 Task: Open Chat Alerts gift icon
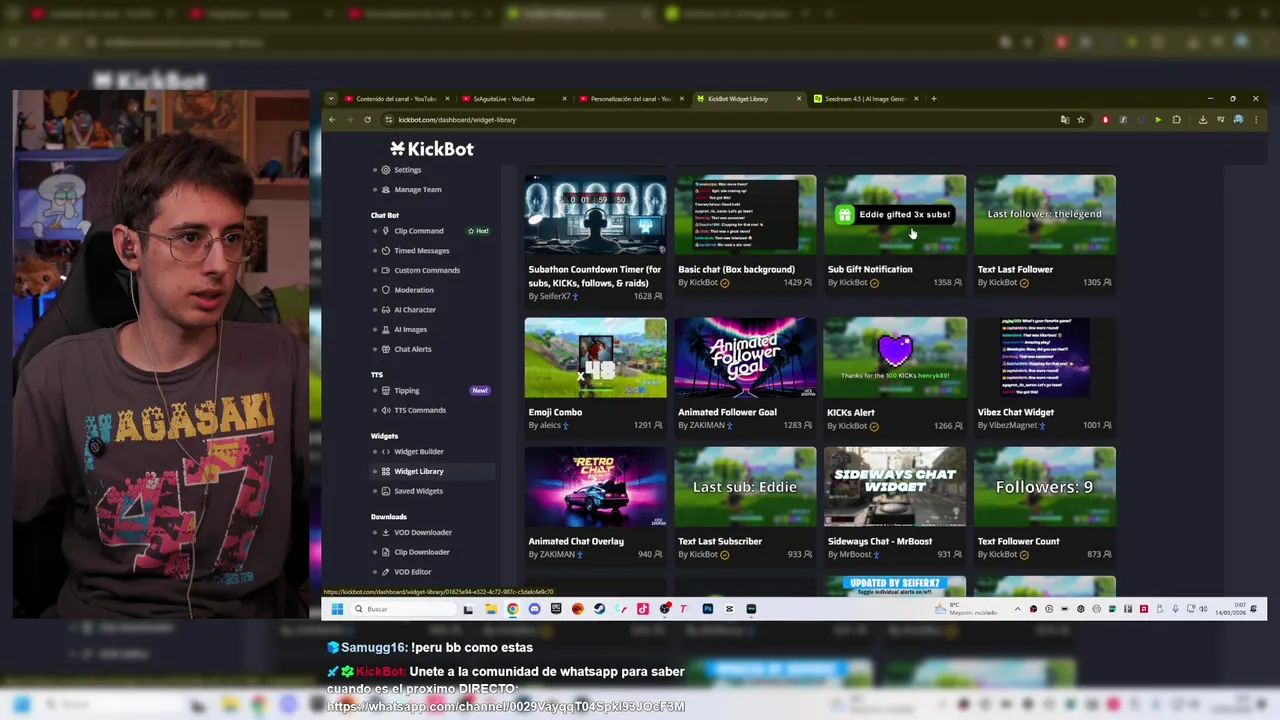coord(386,349)
